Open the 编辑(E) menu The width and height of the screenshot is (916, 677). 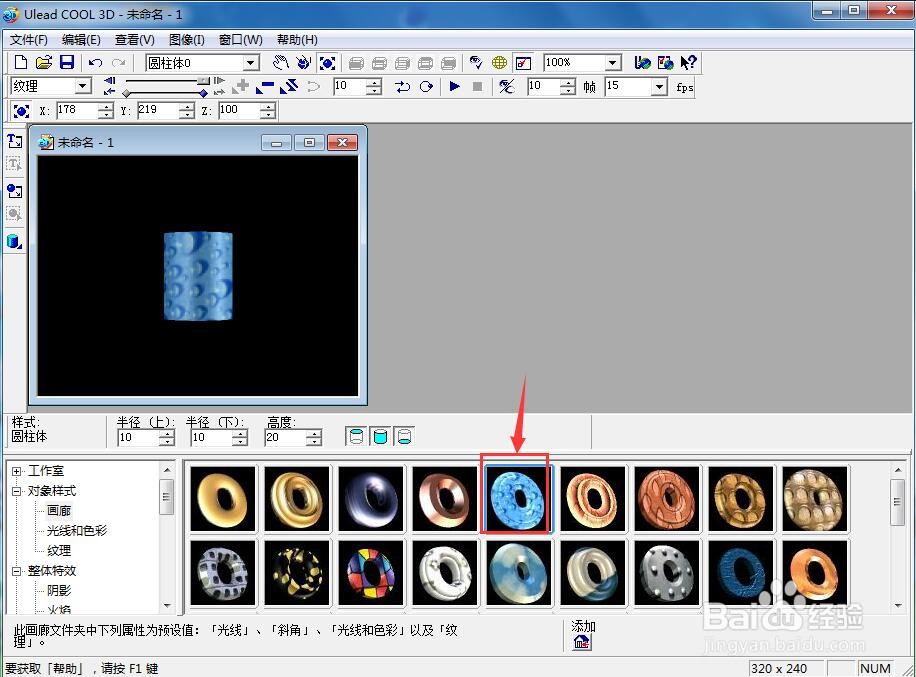[81, 40]
